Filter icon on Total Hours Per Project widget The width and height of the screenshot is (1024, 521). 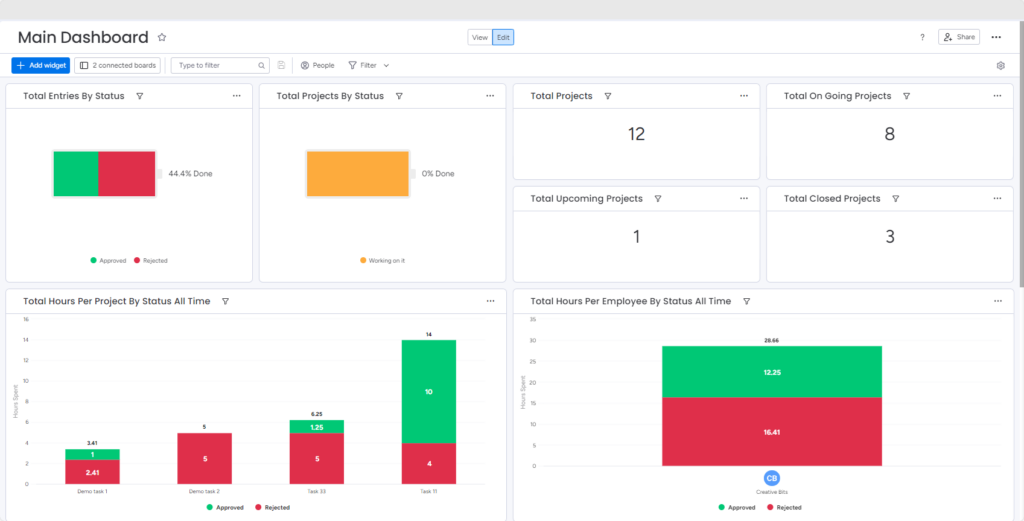[x=225, y=301]
